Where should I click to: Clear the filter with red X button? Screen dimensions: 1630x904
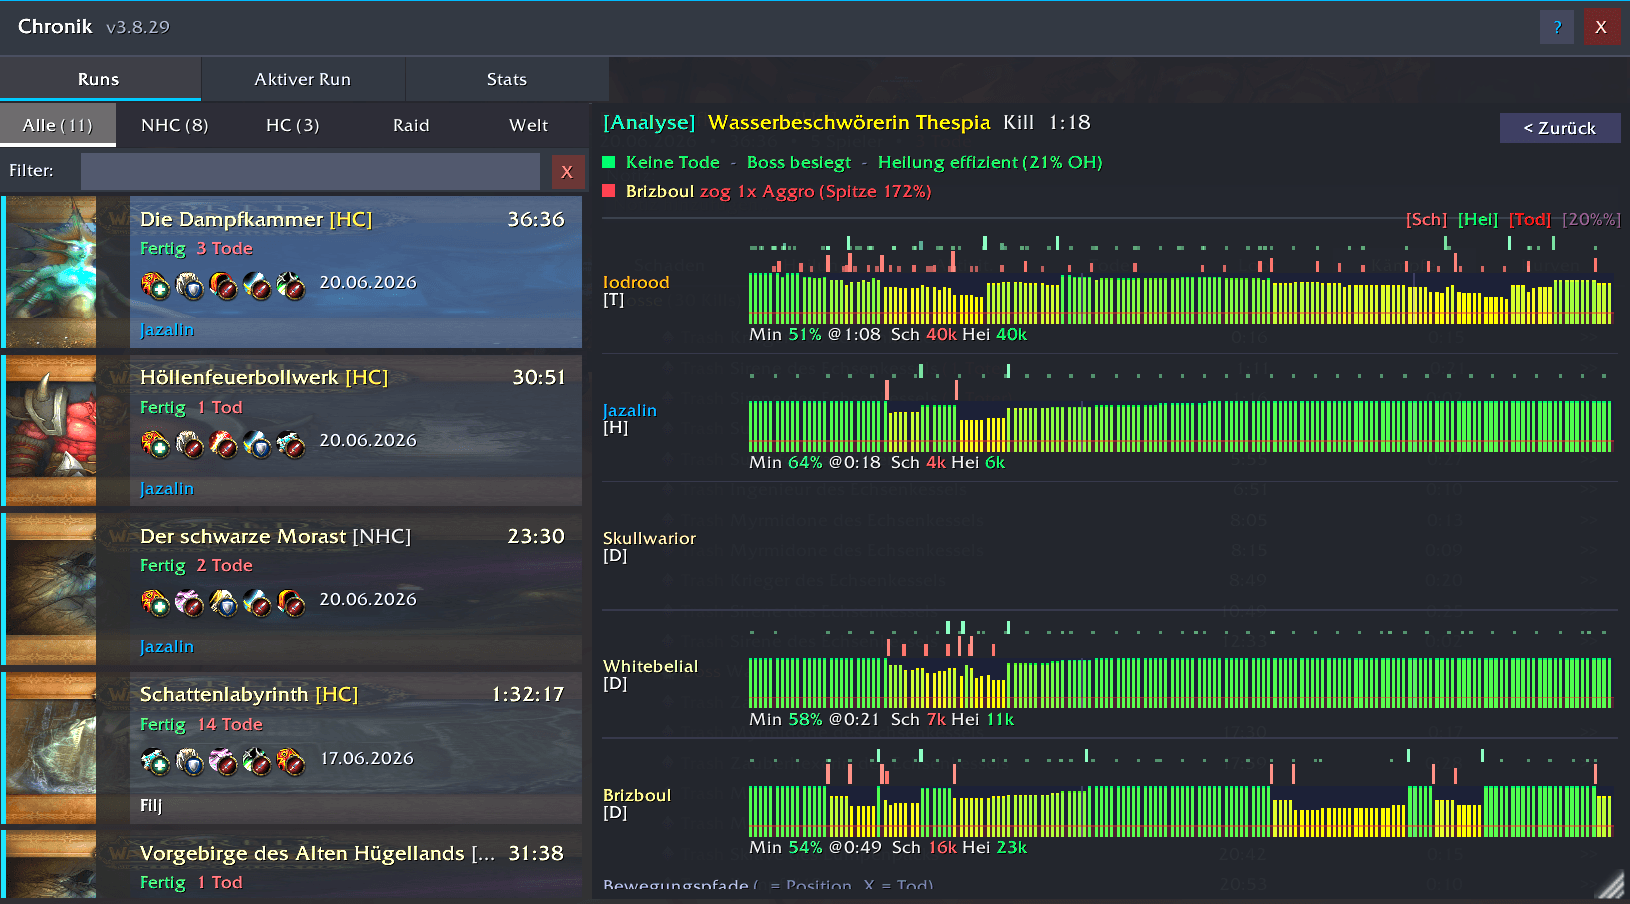pyautogui.click(x=567, y=171)
